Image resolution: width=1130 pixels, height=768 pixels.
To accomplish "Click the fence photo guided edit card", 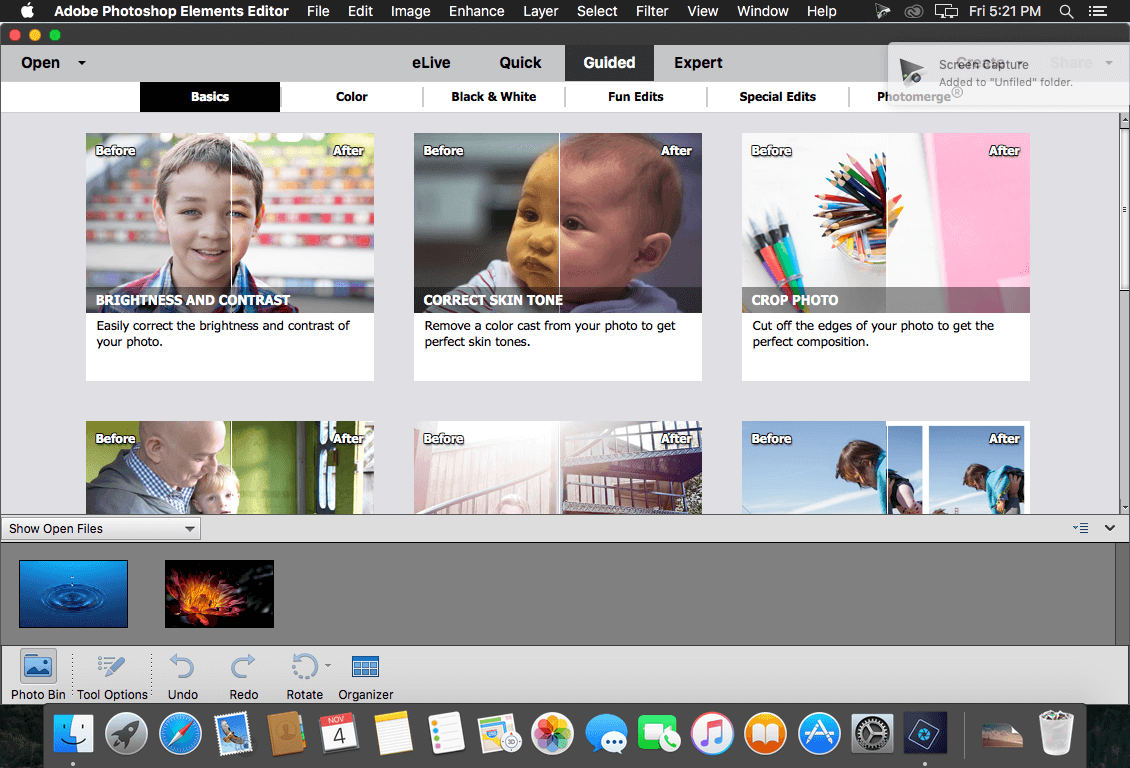I will (558, 467).
